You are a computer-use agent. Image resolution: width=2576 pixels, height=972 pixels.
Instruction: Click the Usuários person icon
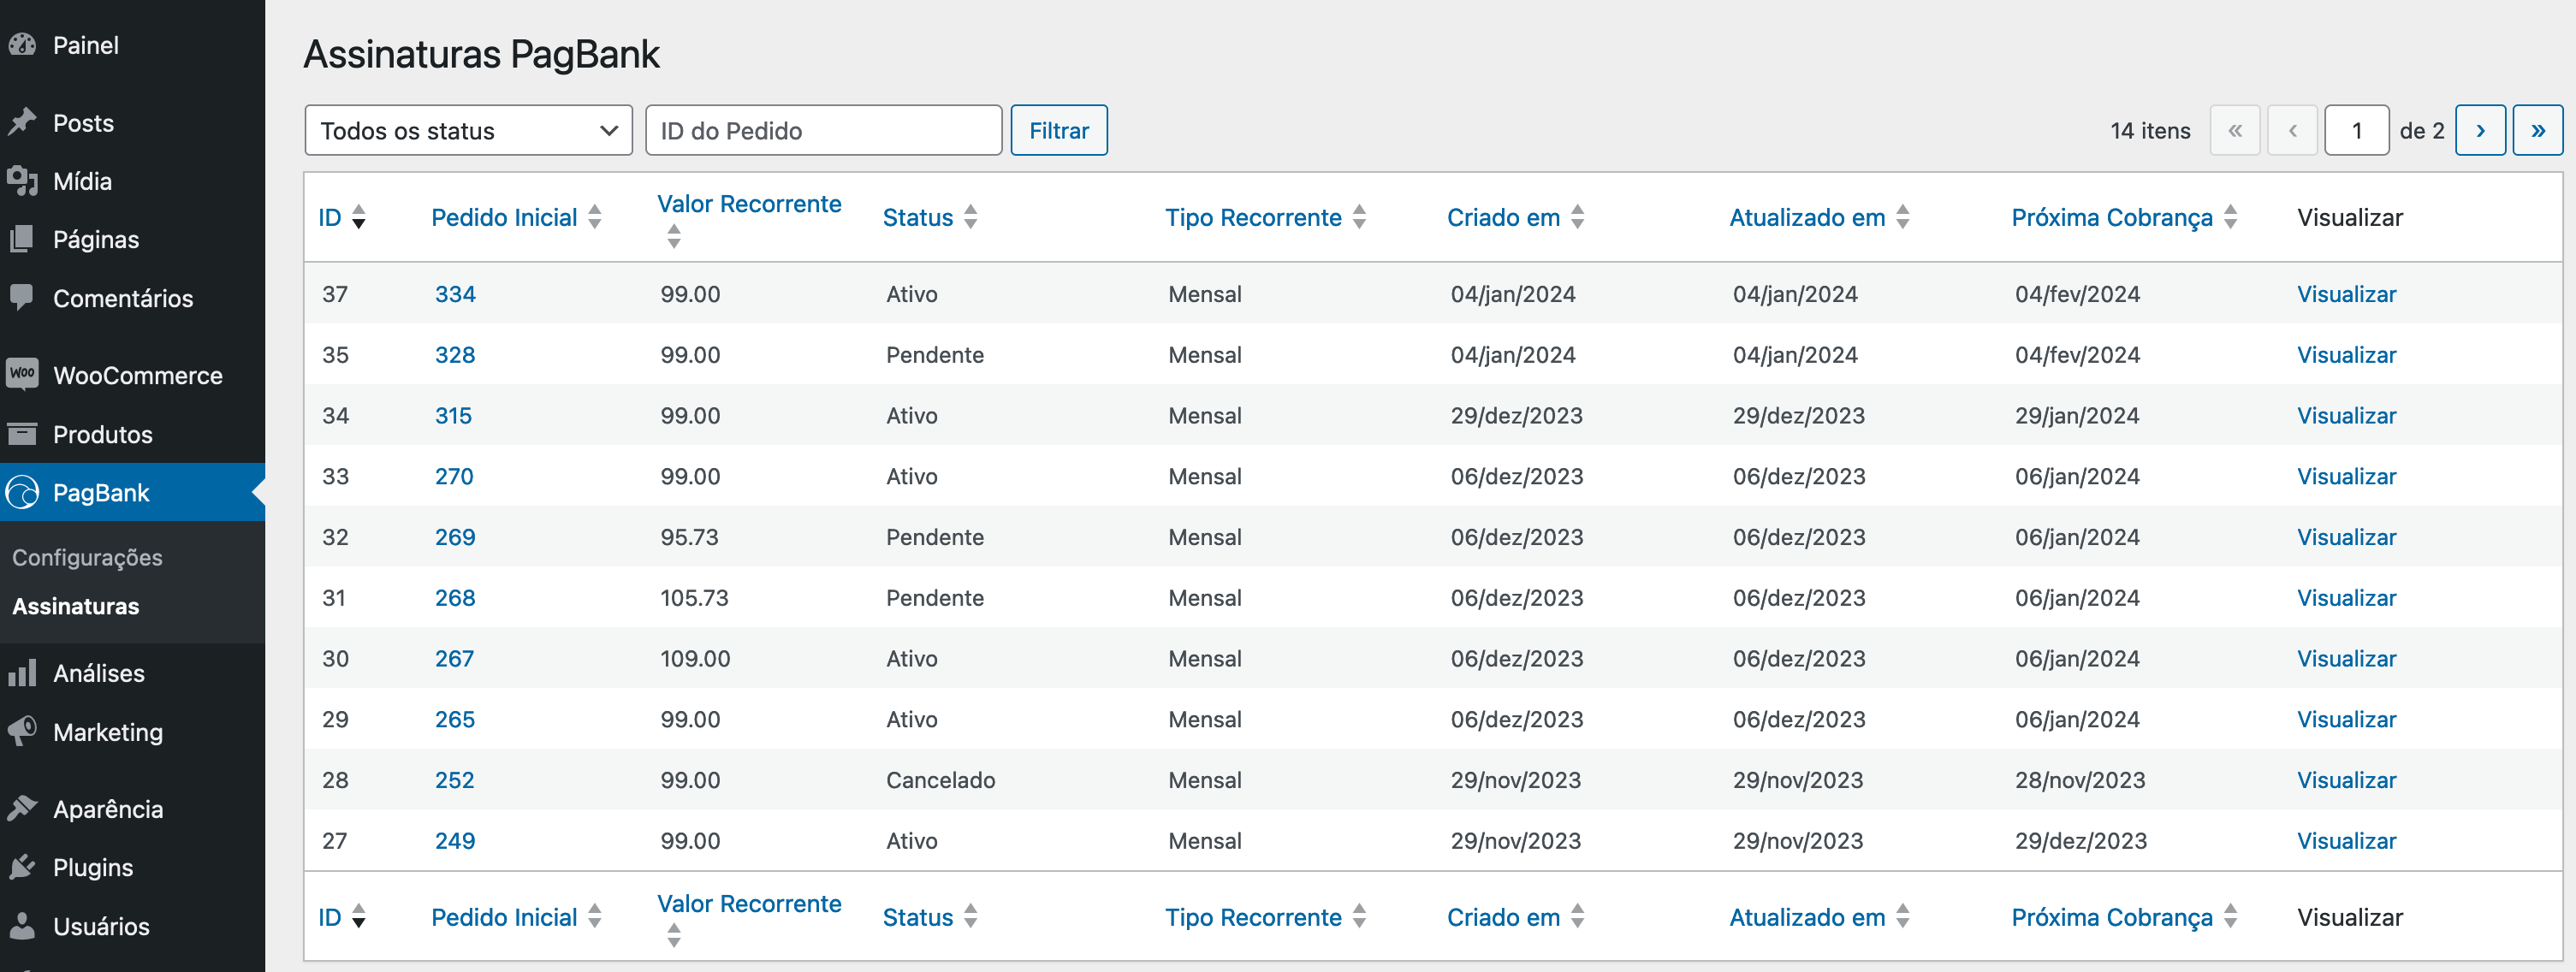tap(22, 926)
